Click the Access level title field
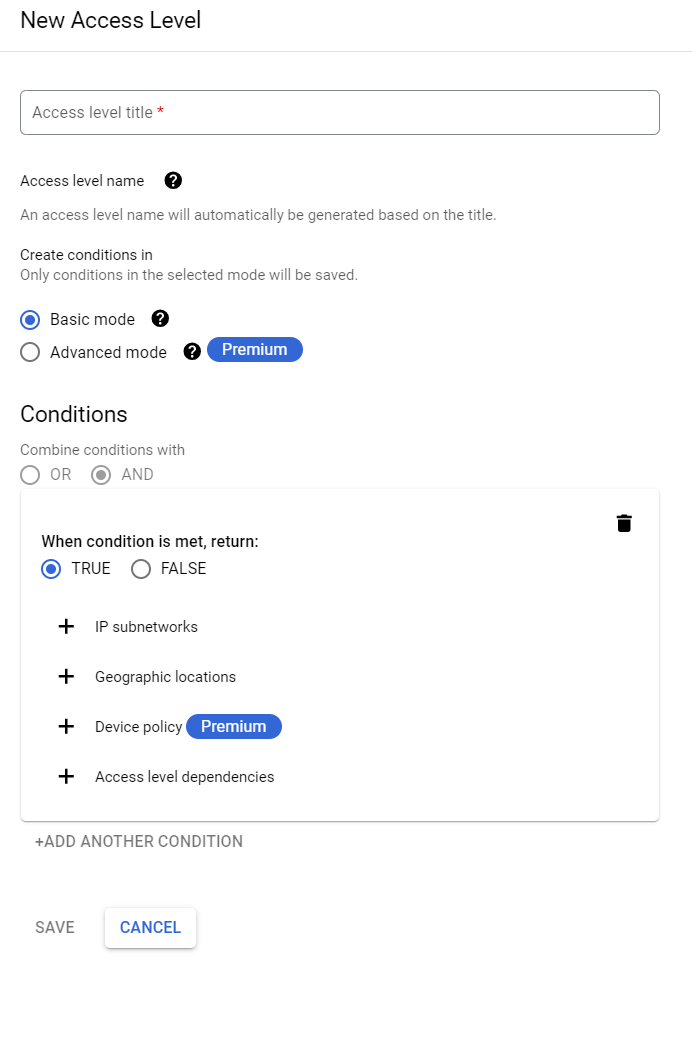Image resolution: width=692 pixels, height=1060 pixels. tap(340, 112)
